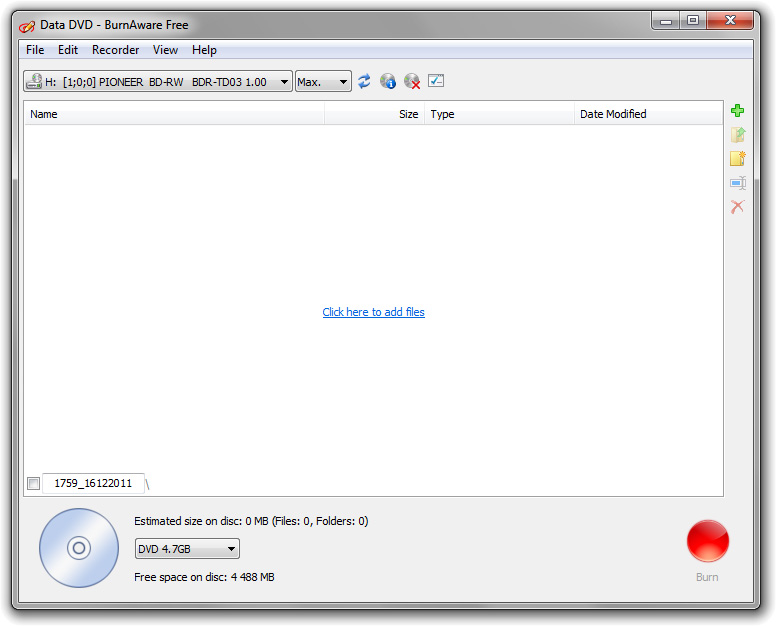Click the red Burn button

tap(708, 541)
